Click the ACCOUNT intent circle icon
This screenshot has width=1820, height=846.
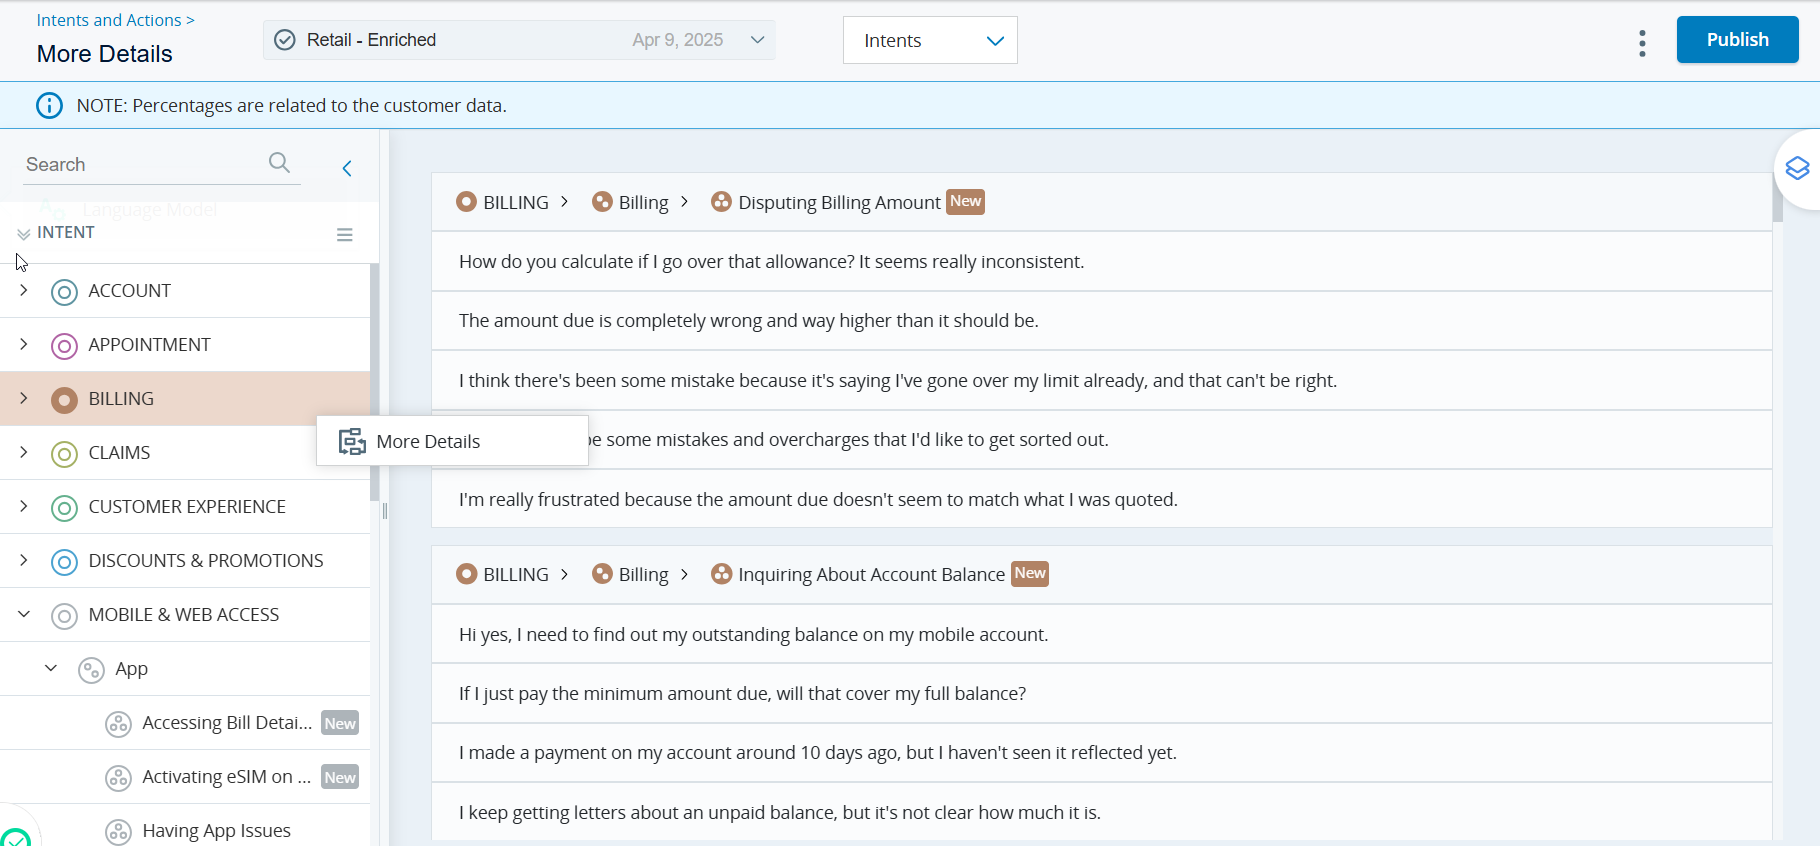pos(64,292)
